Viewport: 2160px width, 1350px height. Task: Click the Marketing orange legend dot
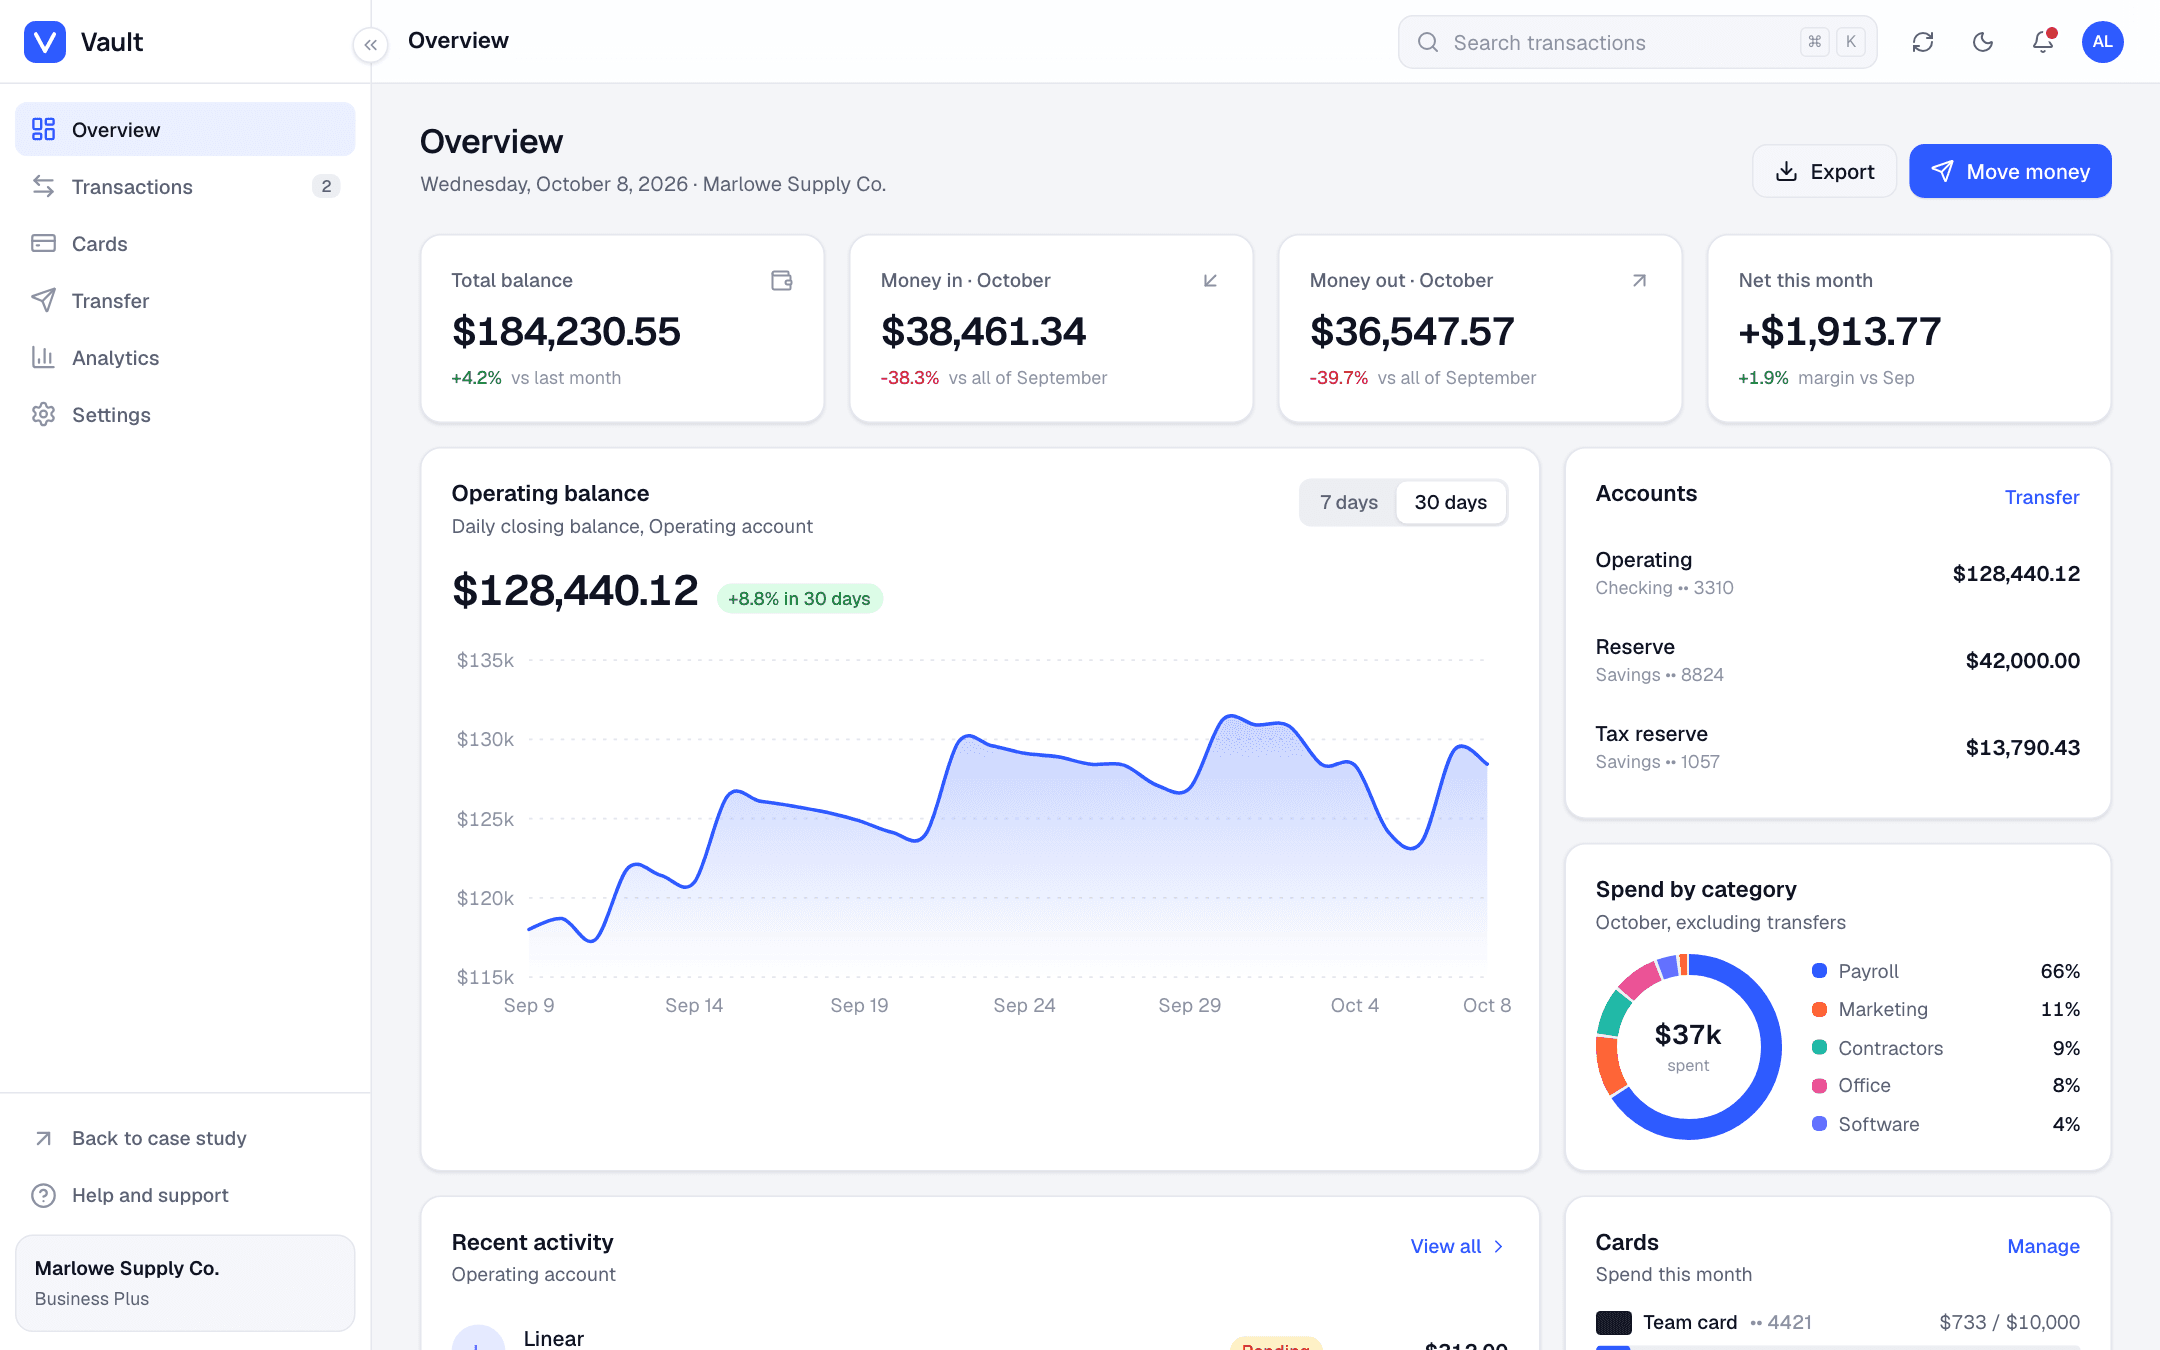pyautogui.click(x=1819, y=1009)
